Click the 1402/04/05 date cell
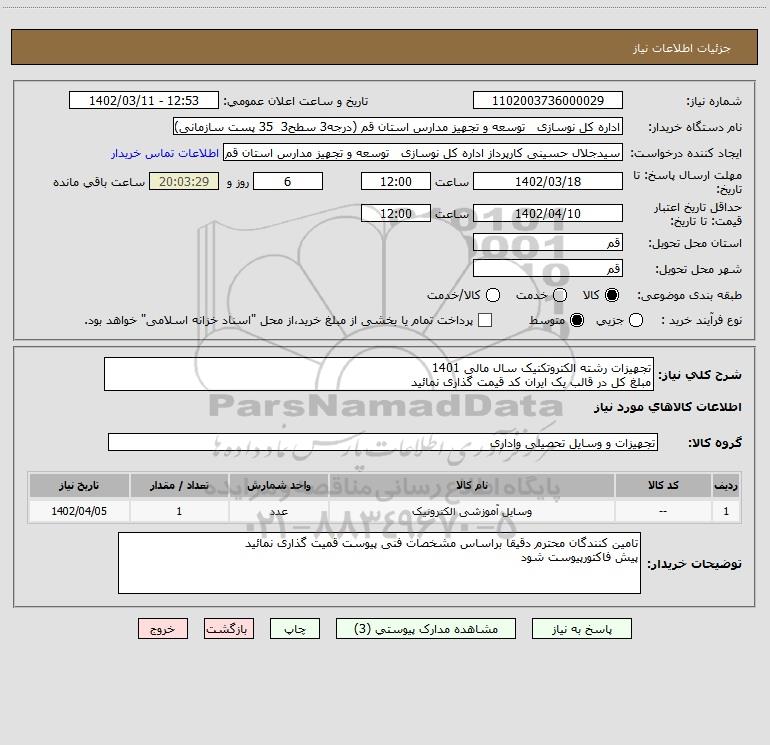 coord(79,511)
